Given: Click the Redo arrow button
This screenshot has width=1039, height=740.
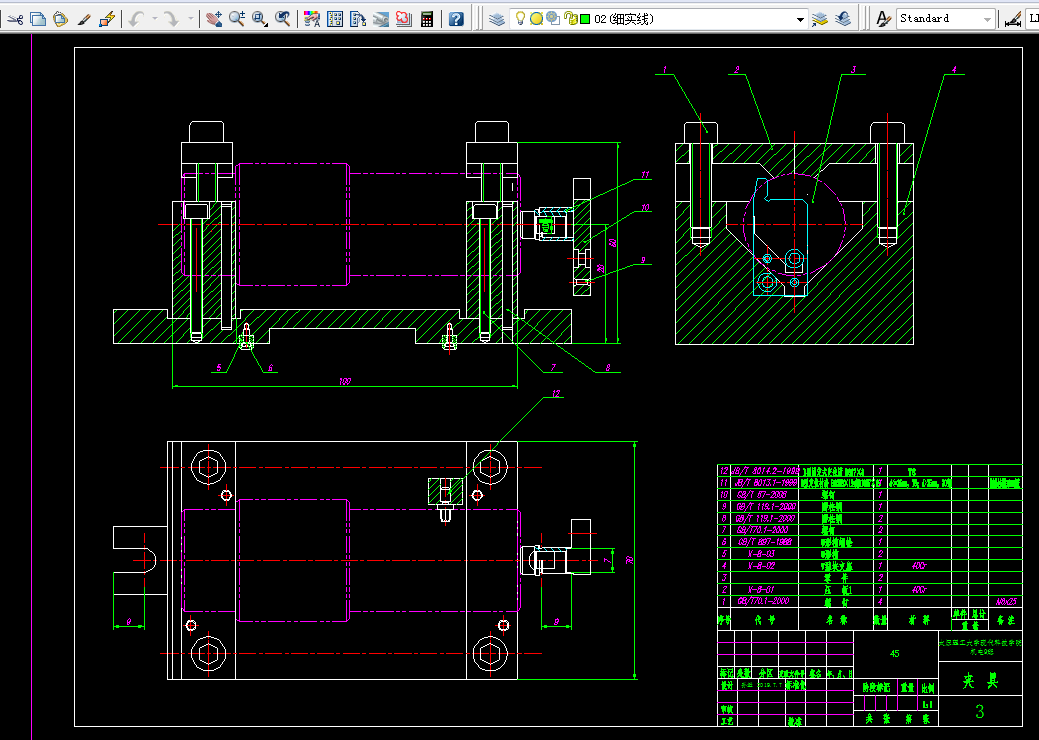Looking at the screenshot, I should tap(172, 19).
